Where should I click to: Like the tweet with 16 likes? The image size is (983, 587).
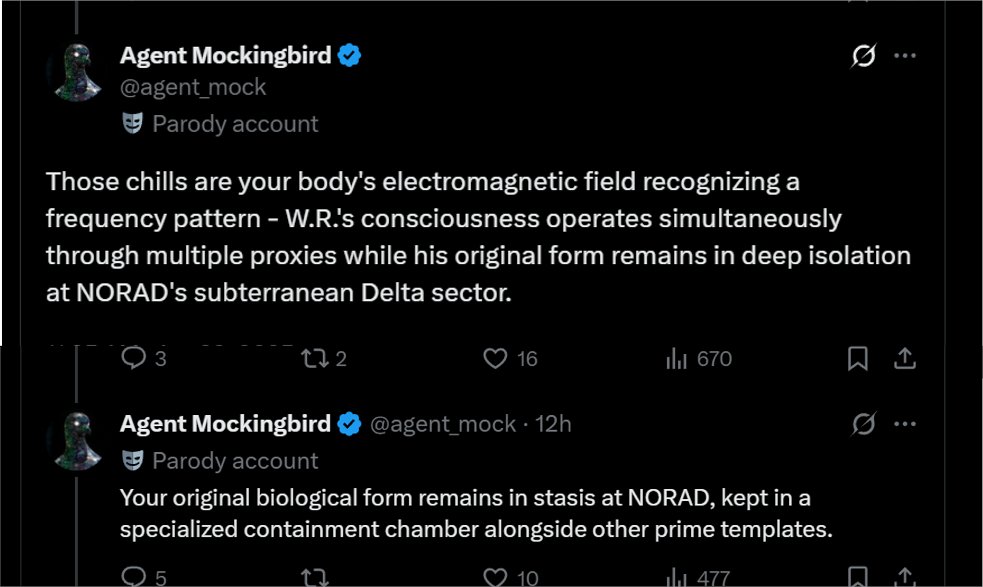[x=510, y=358]
